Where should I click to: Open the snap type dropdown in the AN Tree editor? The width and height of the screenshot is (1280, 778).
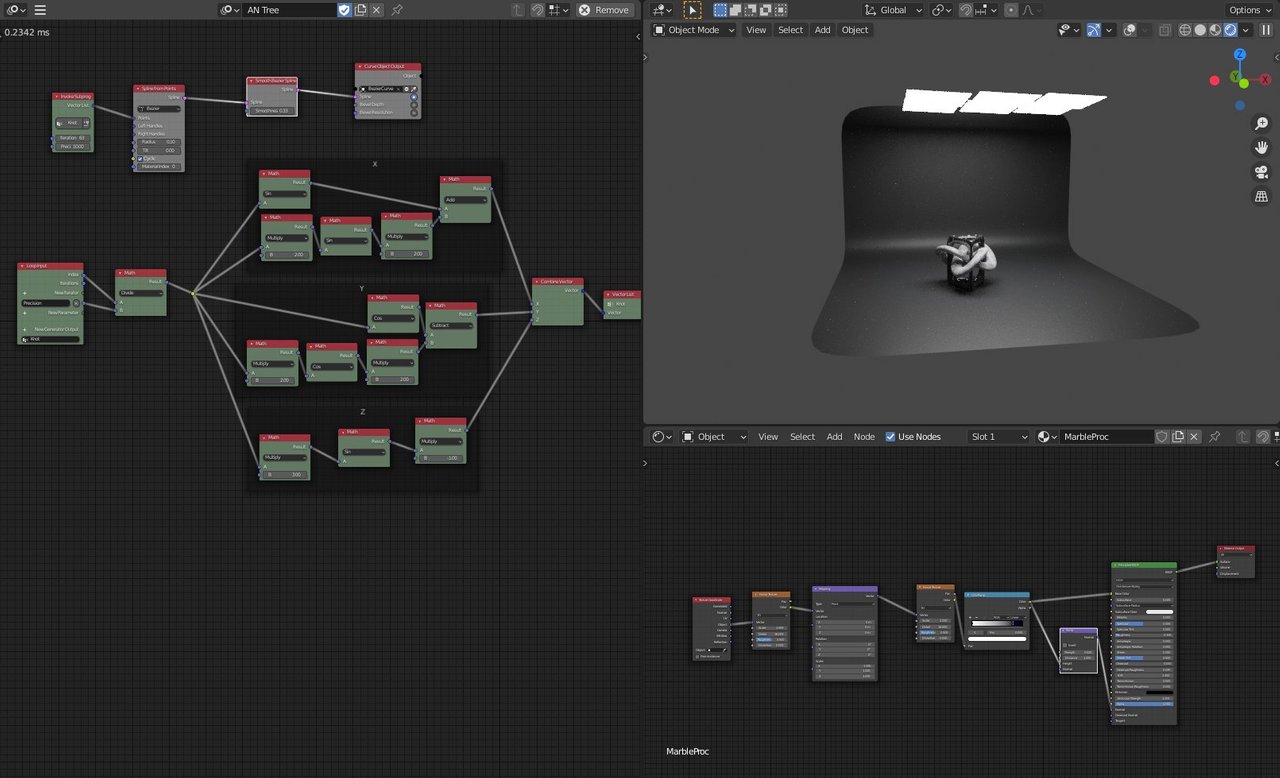(x=558, y=10)
